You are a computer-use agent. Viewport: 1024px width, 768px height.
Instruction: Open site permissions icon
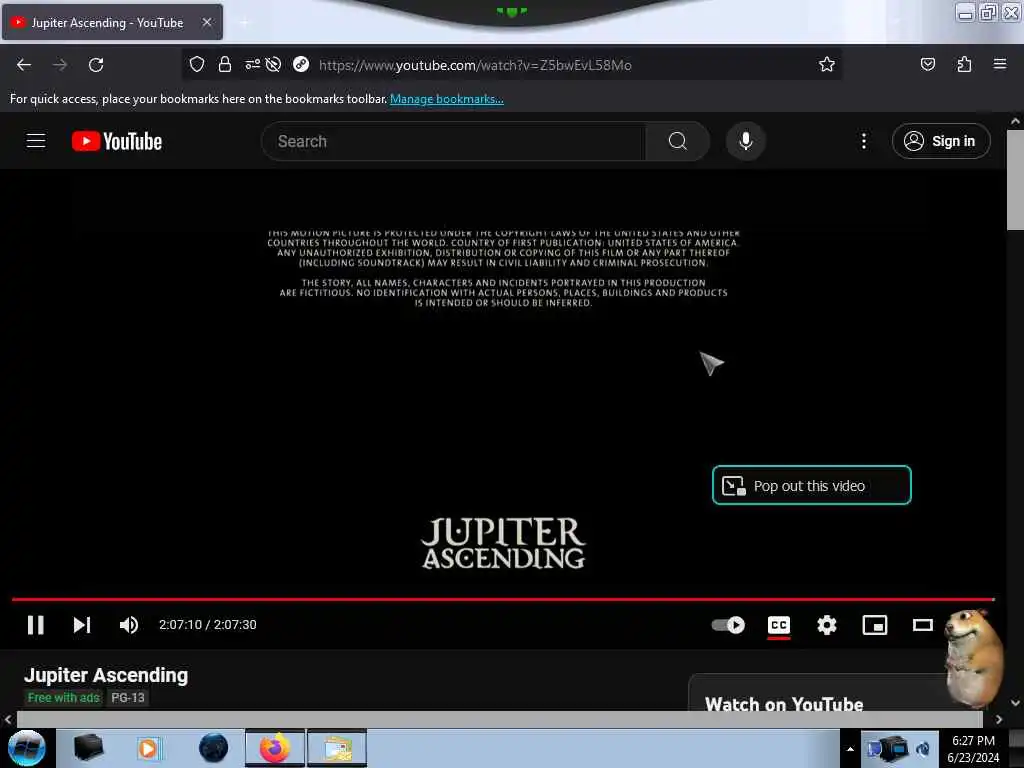tap(252, 64)
